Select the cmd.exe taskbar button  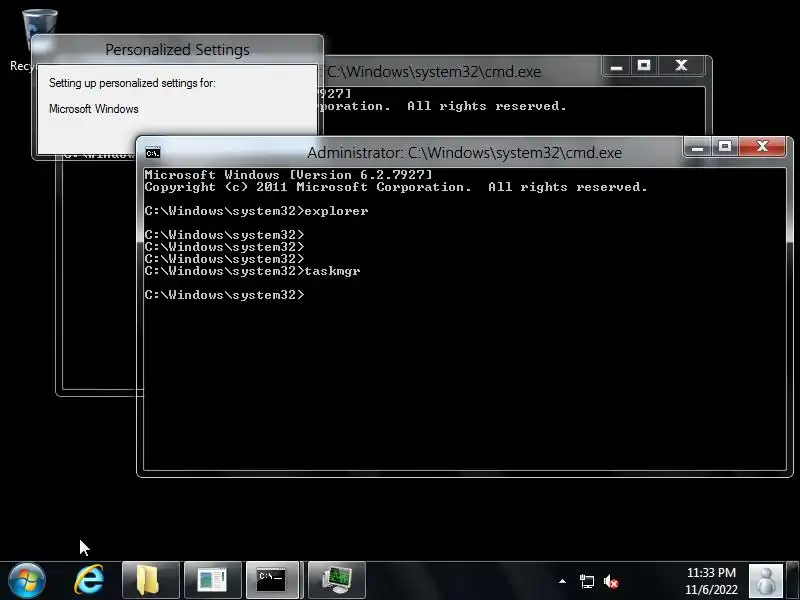272,581
